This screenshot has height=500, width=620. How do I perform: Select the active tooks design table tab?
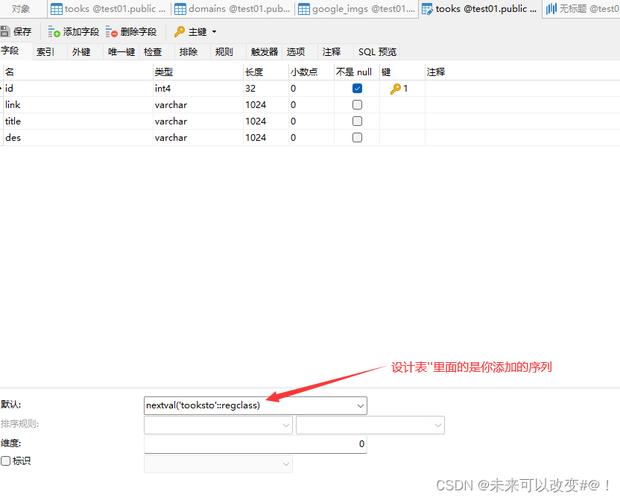tap(479, 9)
